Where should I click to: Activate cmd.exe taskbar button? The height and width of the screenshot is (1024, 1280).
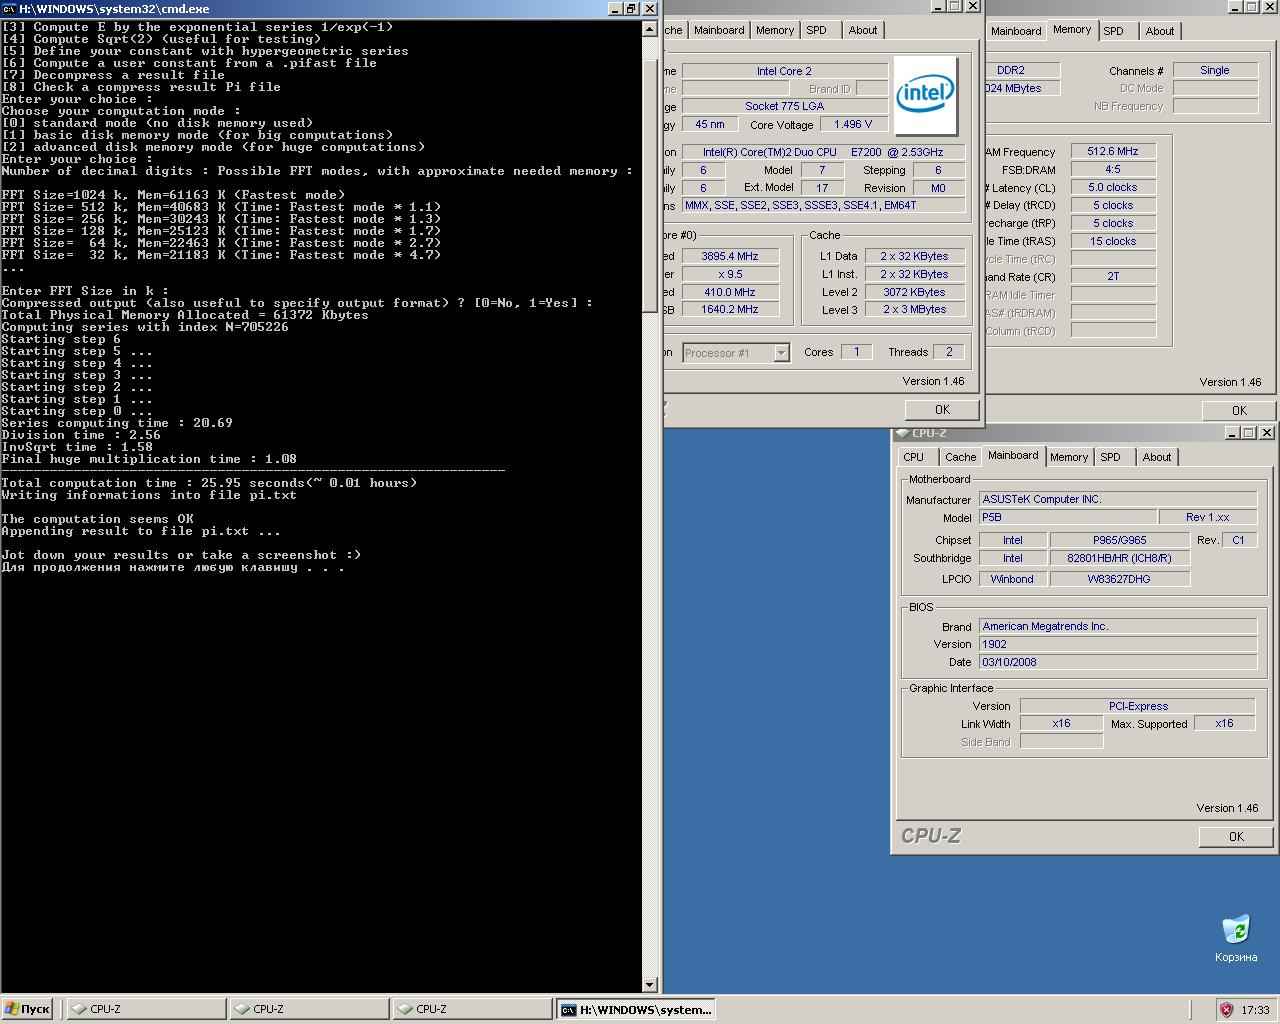[x=636, y=1009]
